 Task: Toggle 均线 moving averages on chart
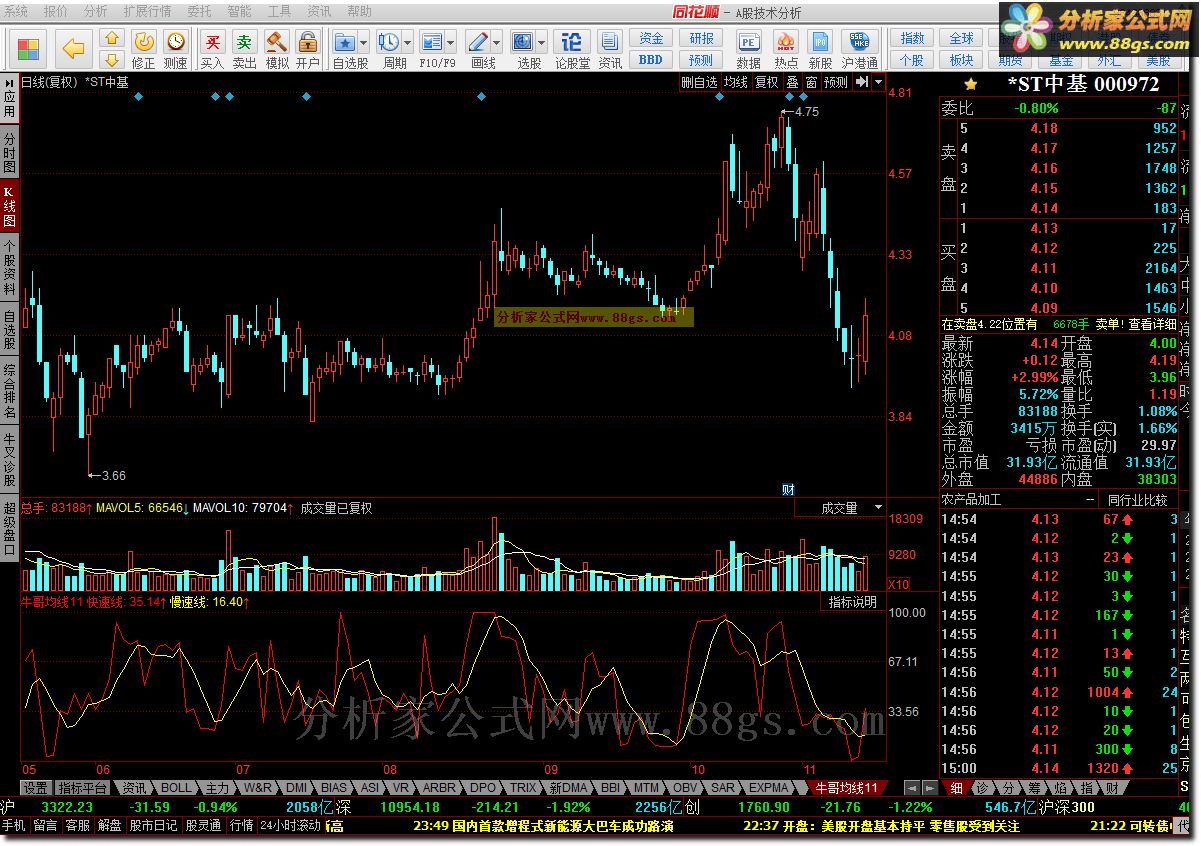pyautogui.click(x=737, y=82)
